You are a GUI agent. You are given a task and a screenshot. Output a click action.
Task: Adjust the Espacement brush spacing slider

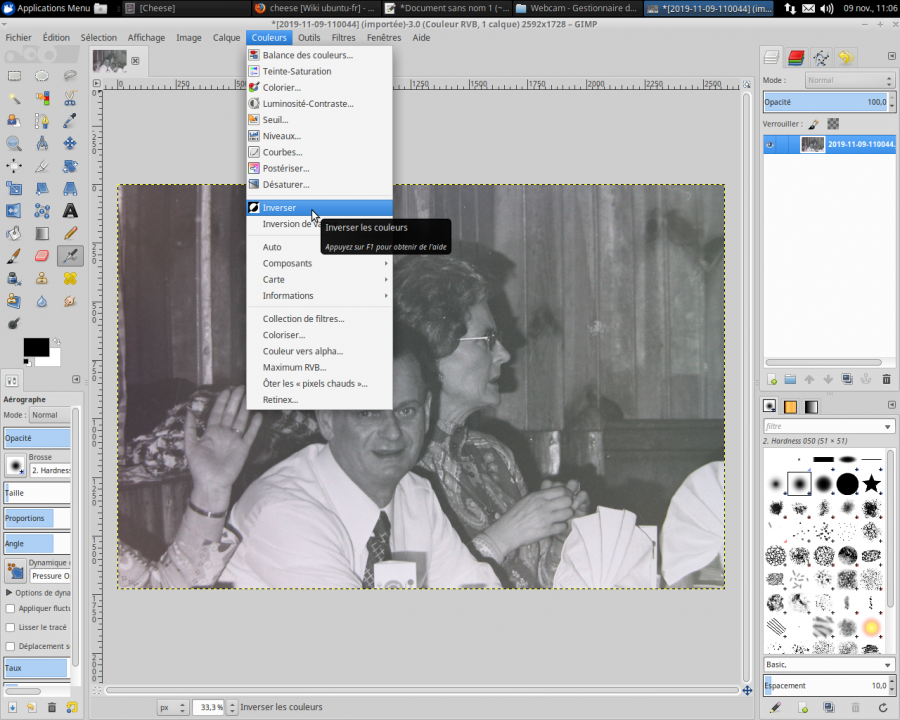827,686
